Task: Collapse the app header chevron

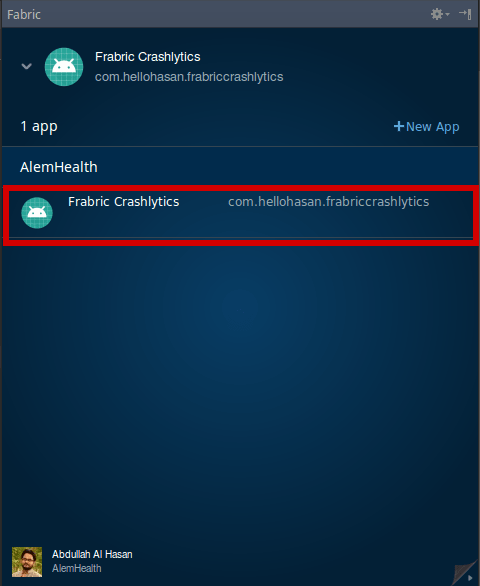Action: (x=27, y=67)
